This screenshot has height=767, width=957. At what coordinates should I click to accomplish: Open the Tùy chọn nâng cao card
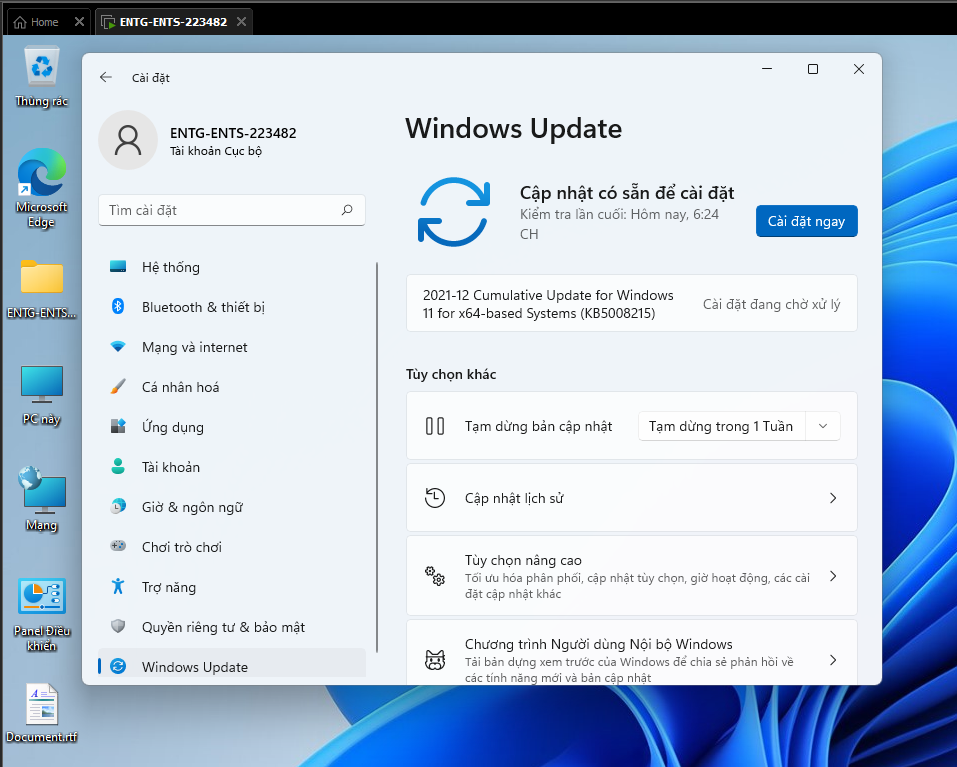(632, 575)
